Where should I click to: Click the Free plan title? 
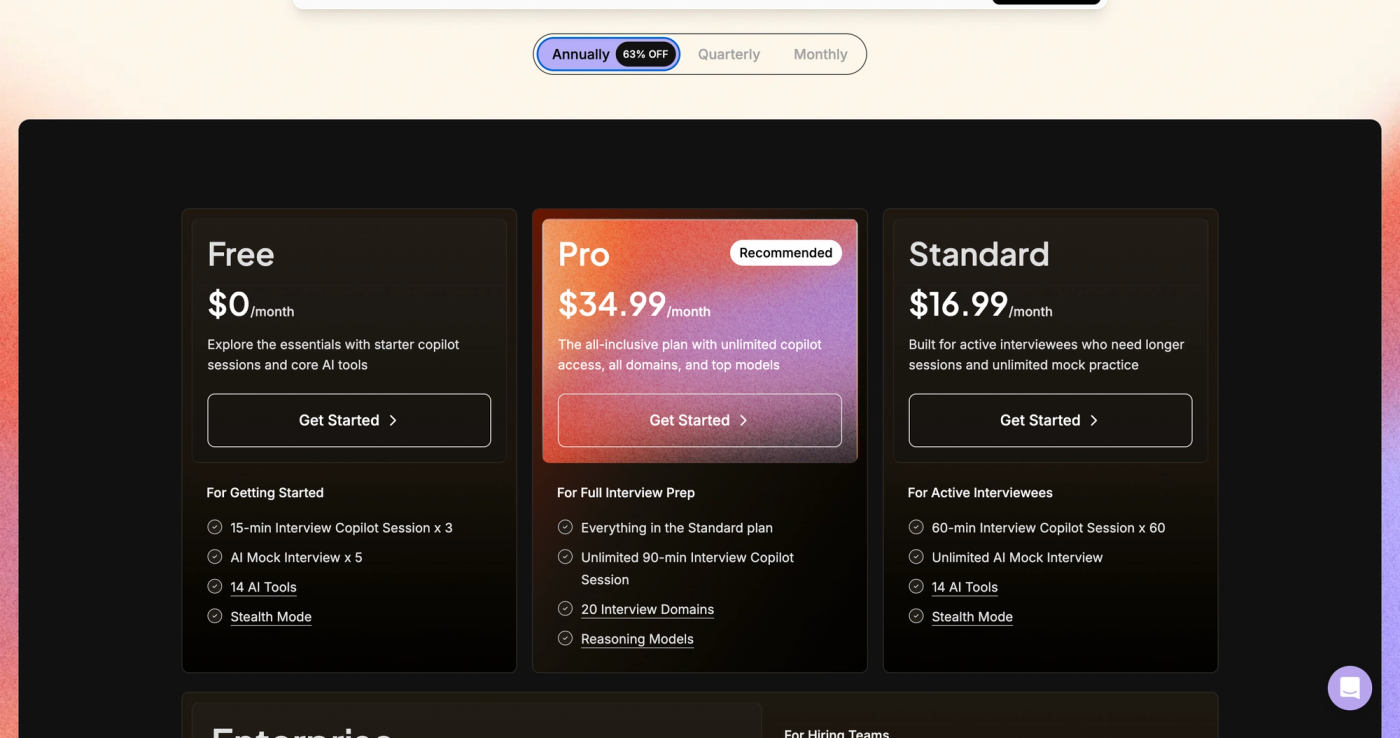point(241,254)
